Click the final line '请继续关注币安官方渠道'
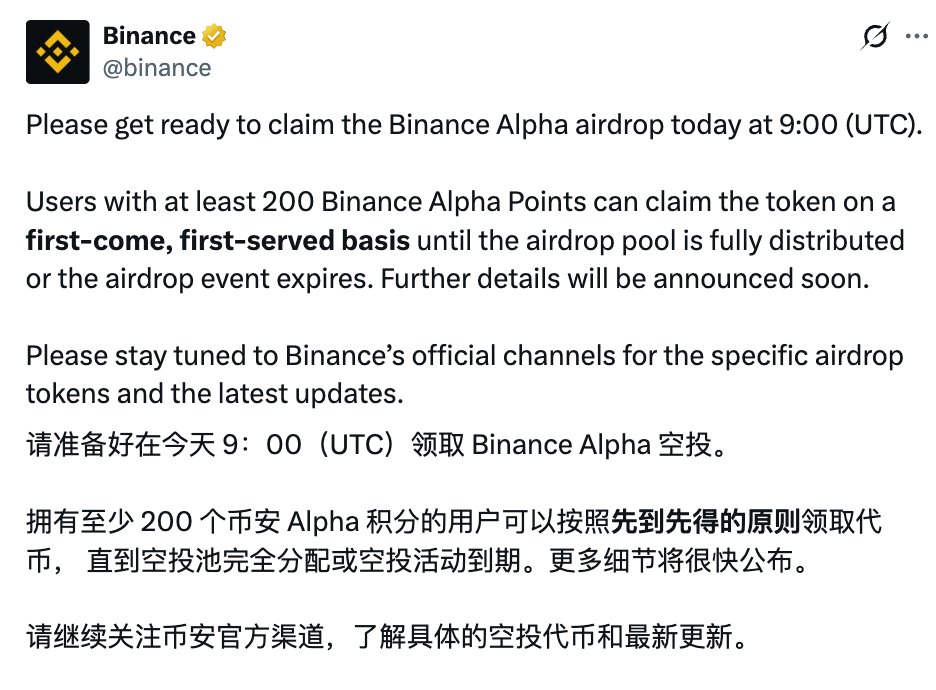 point(386,637)
